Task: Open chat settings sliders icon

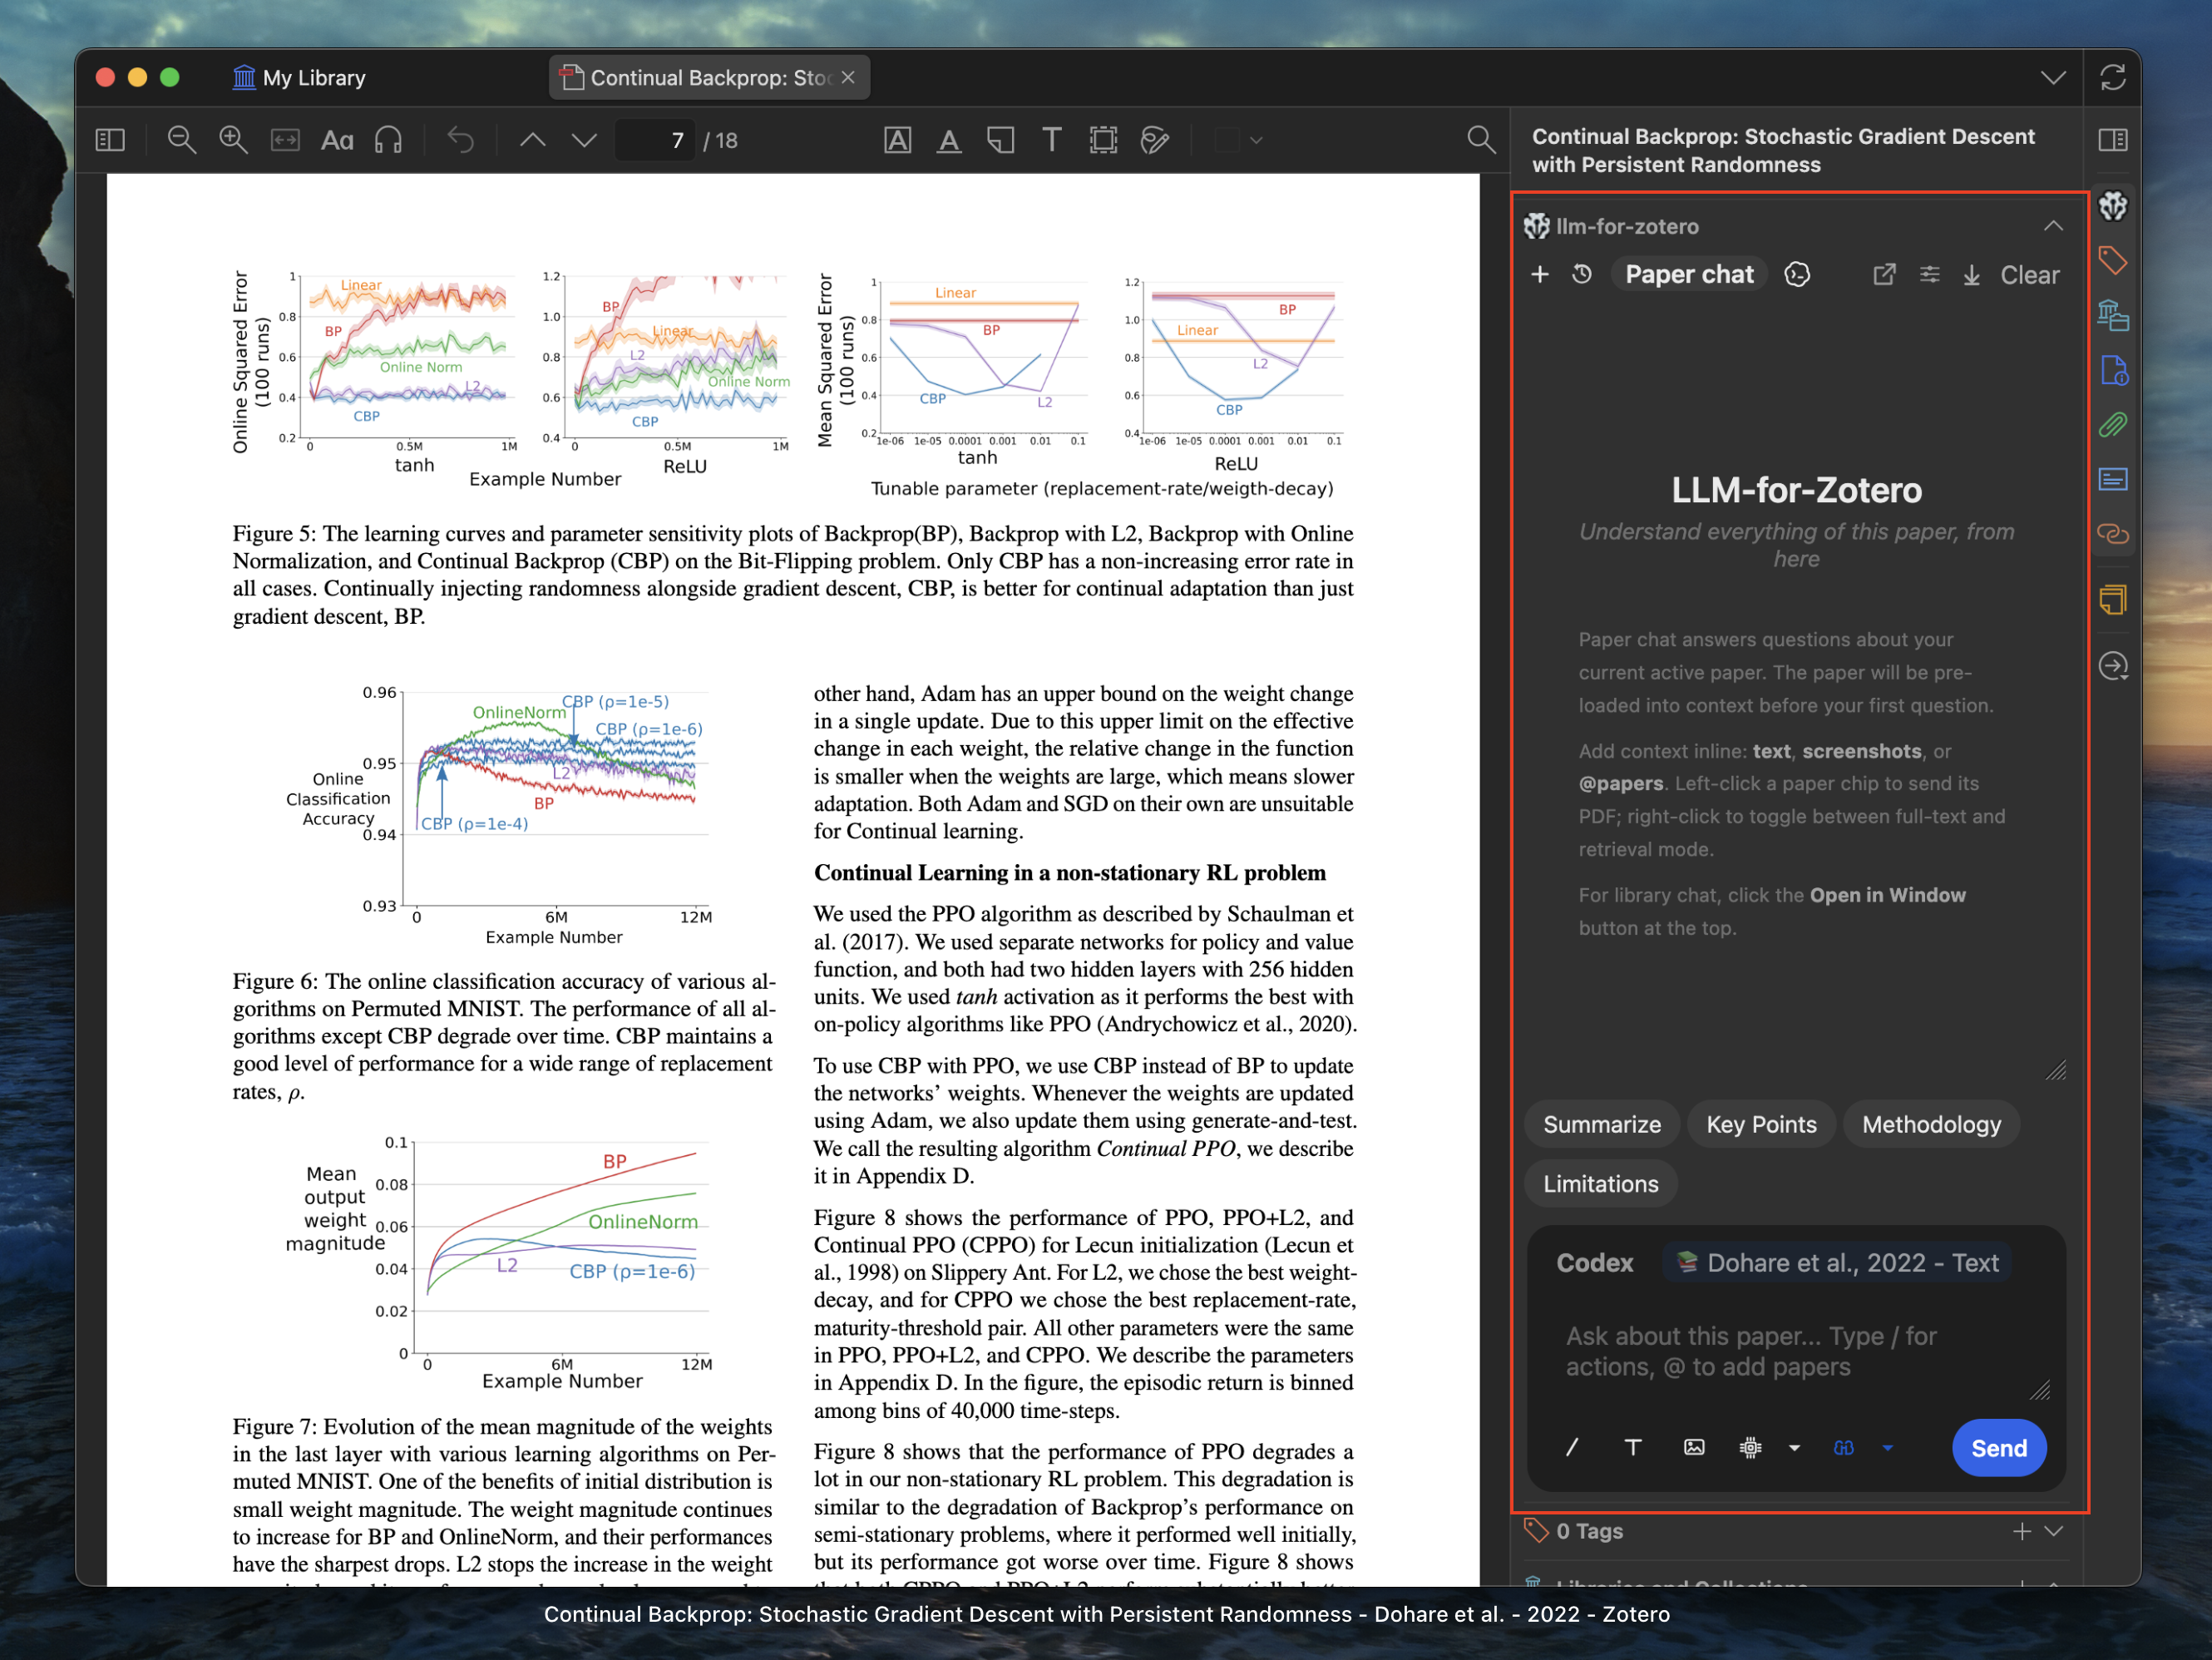Action: pyautogui.click(x=1929, y=274)
